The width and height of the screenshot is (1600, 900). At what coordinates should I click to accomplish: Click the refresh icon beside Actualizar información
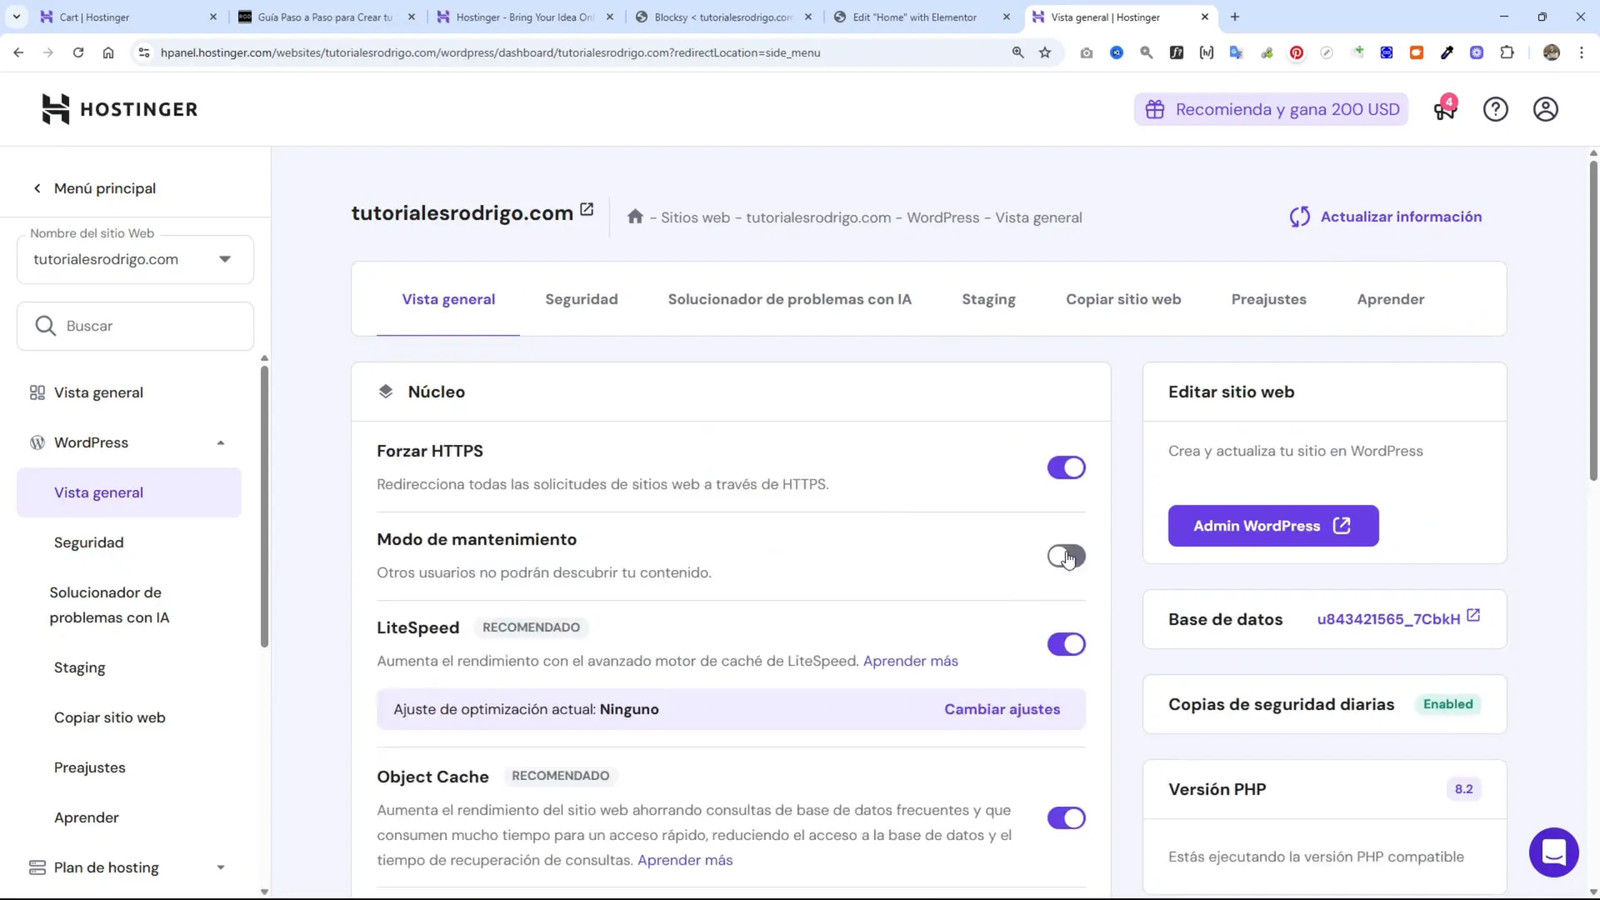click(x=1299, y=216)
